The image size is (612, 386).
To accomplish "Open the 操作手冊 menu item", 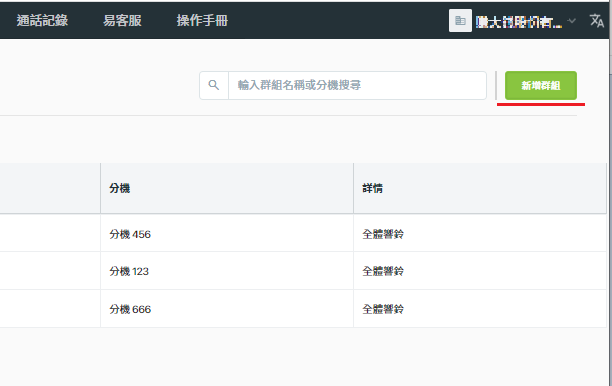I will coord(202,20).
